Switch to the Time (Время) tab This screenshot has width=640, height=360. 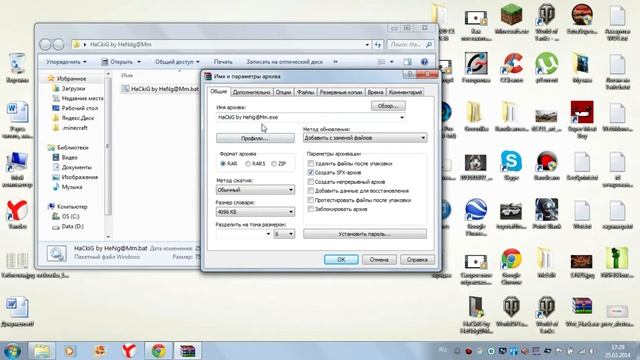(x=375, y=92)
